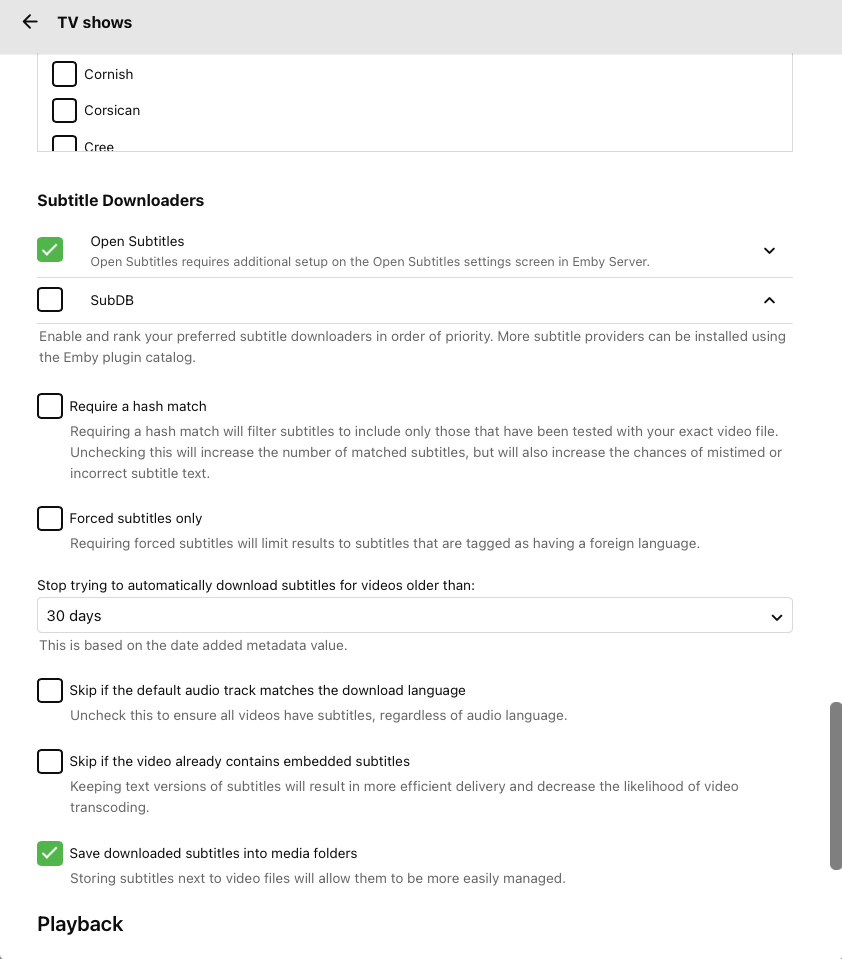Toggle Forced subtitles only checkbox

coord(50,518)
